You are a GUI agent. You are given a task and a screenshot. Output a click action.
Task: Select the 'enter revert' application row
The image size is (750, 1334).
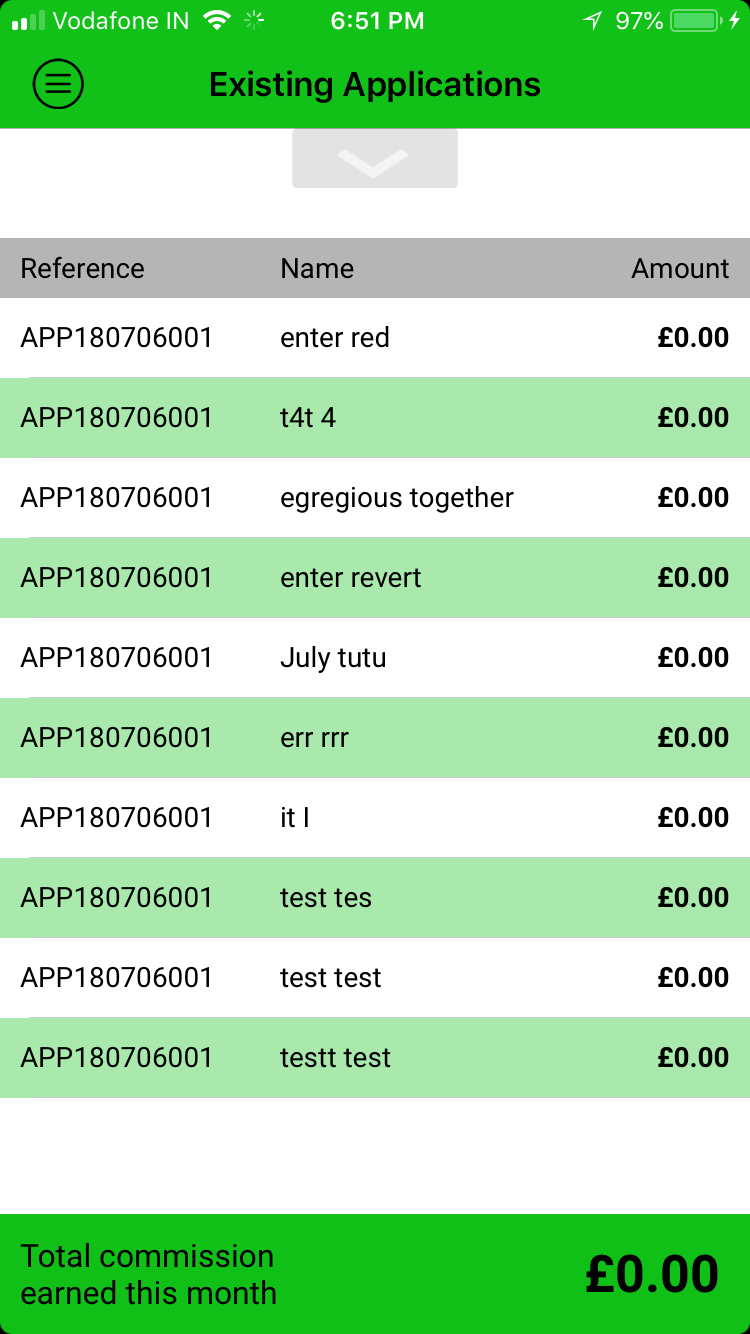(x=375, y=578)
